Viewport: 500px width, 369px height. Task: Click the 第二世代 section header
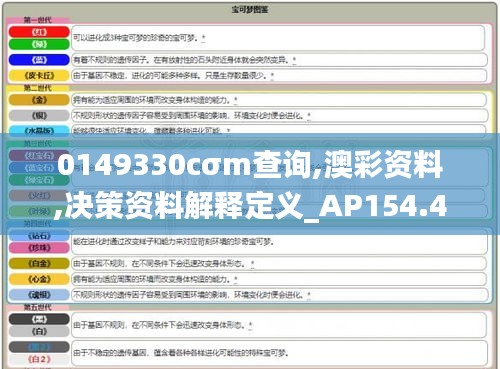(x=37, y=88)
